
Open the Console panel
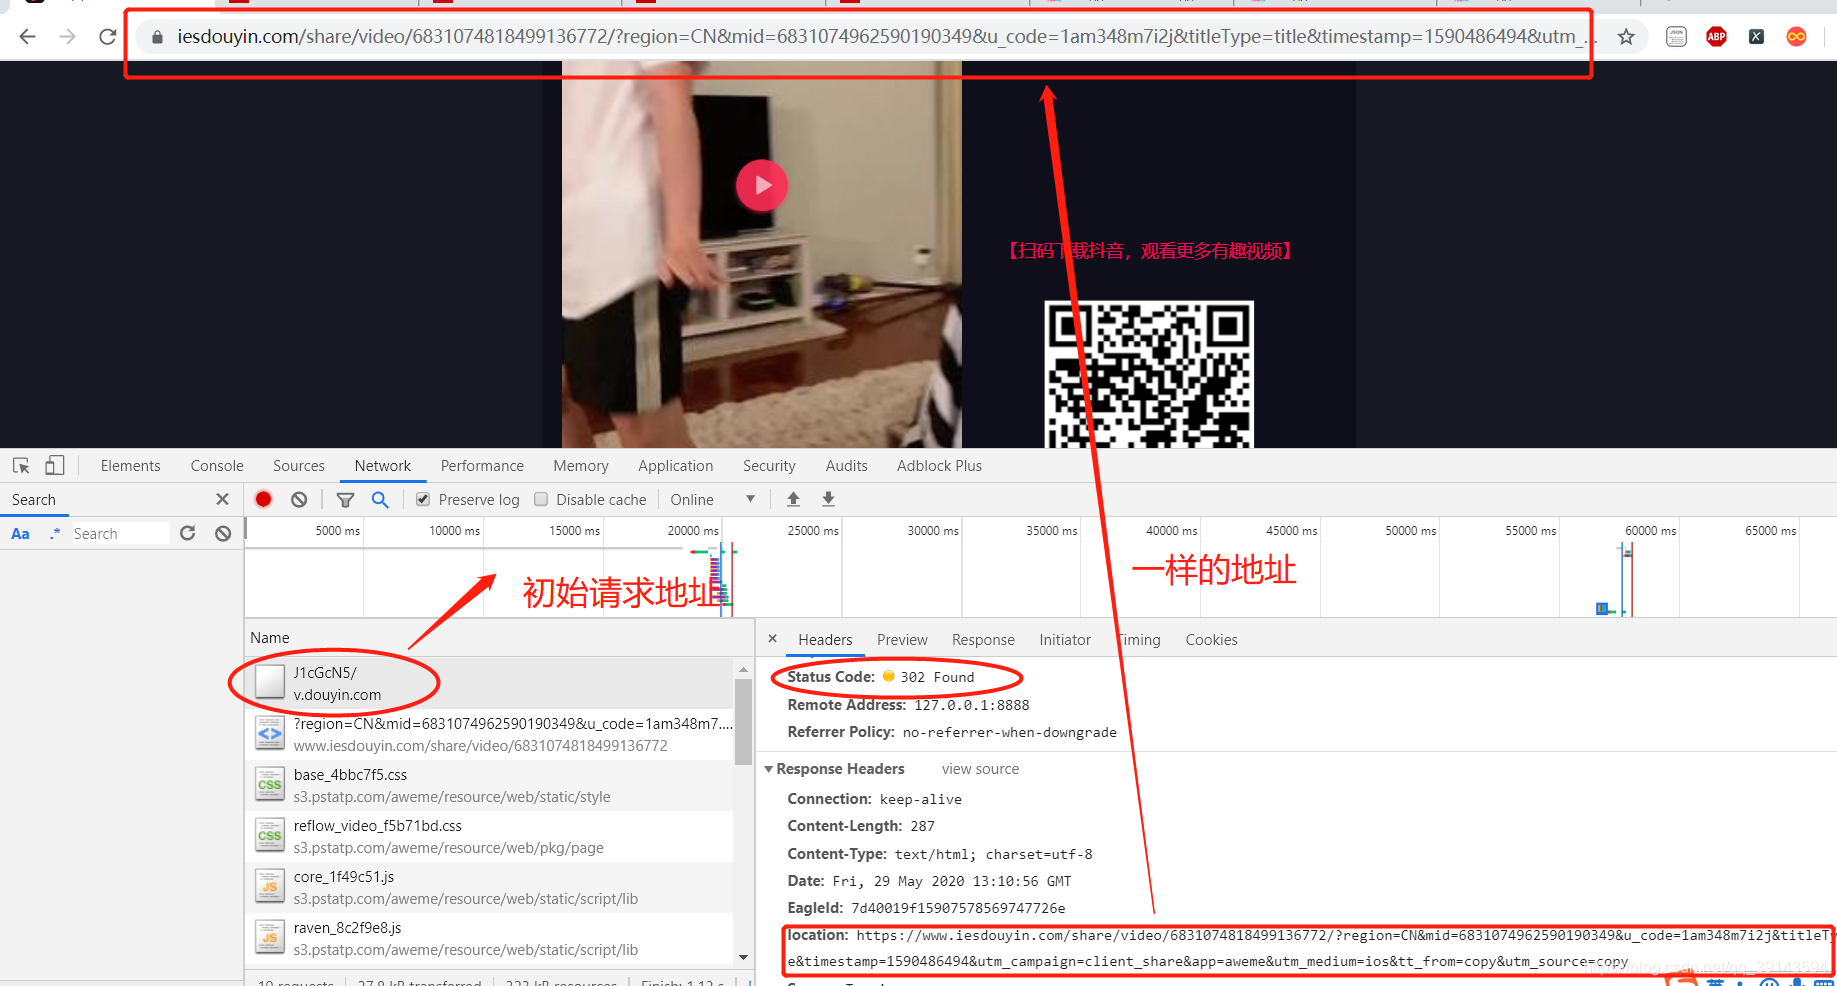point(216,465)
